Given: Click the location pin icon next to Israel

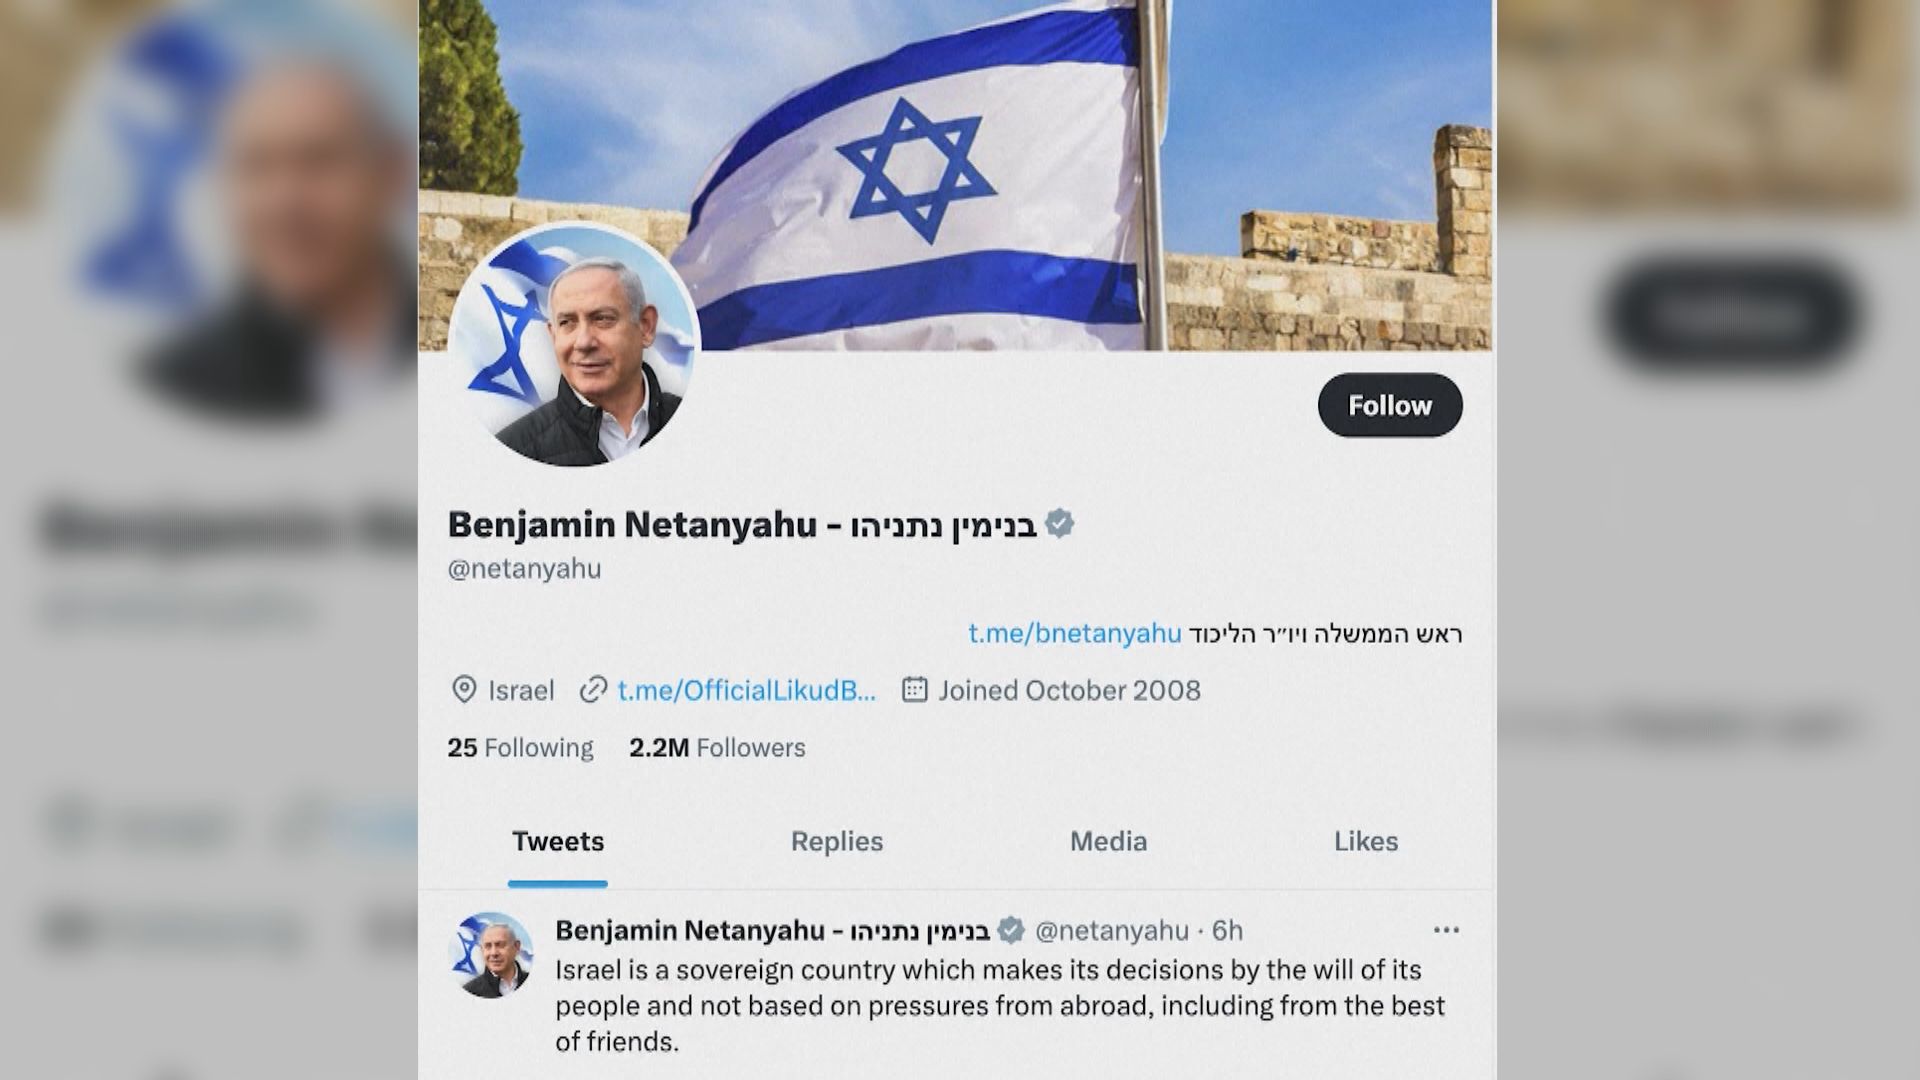Looking at the screenshot, I should pos(463,690).
